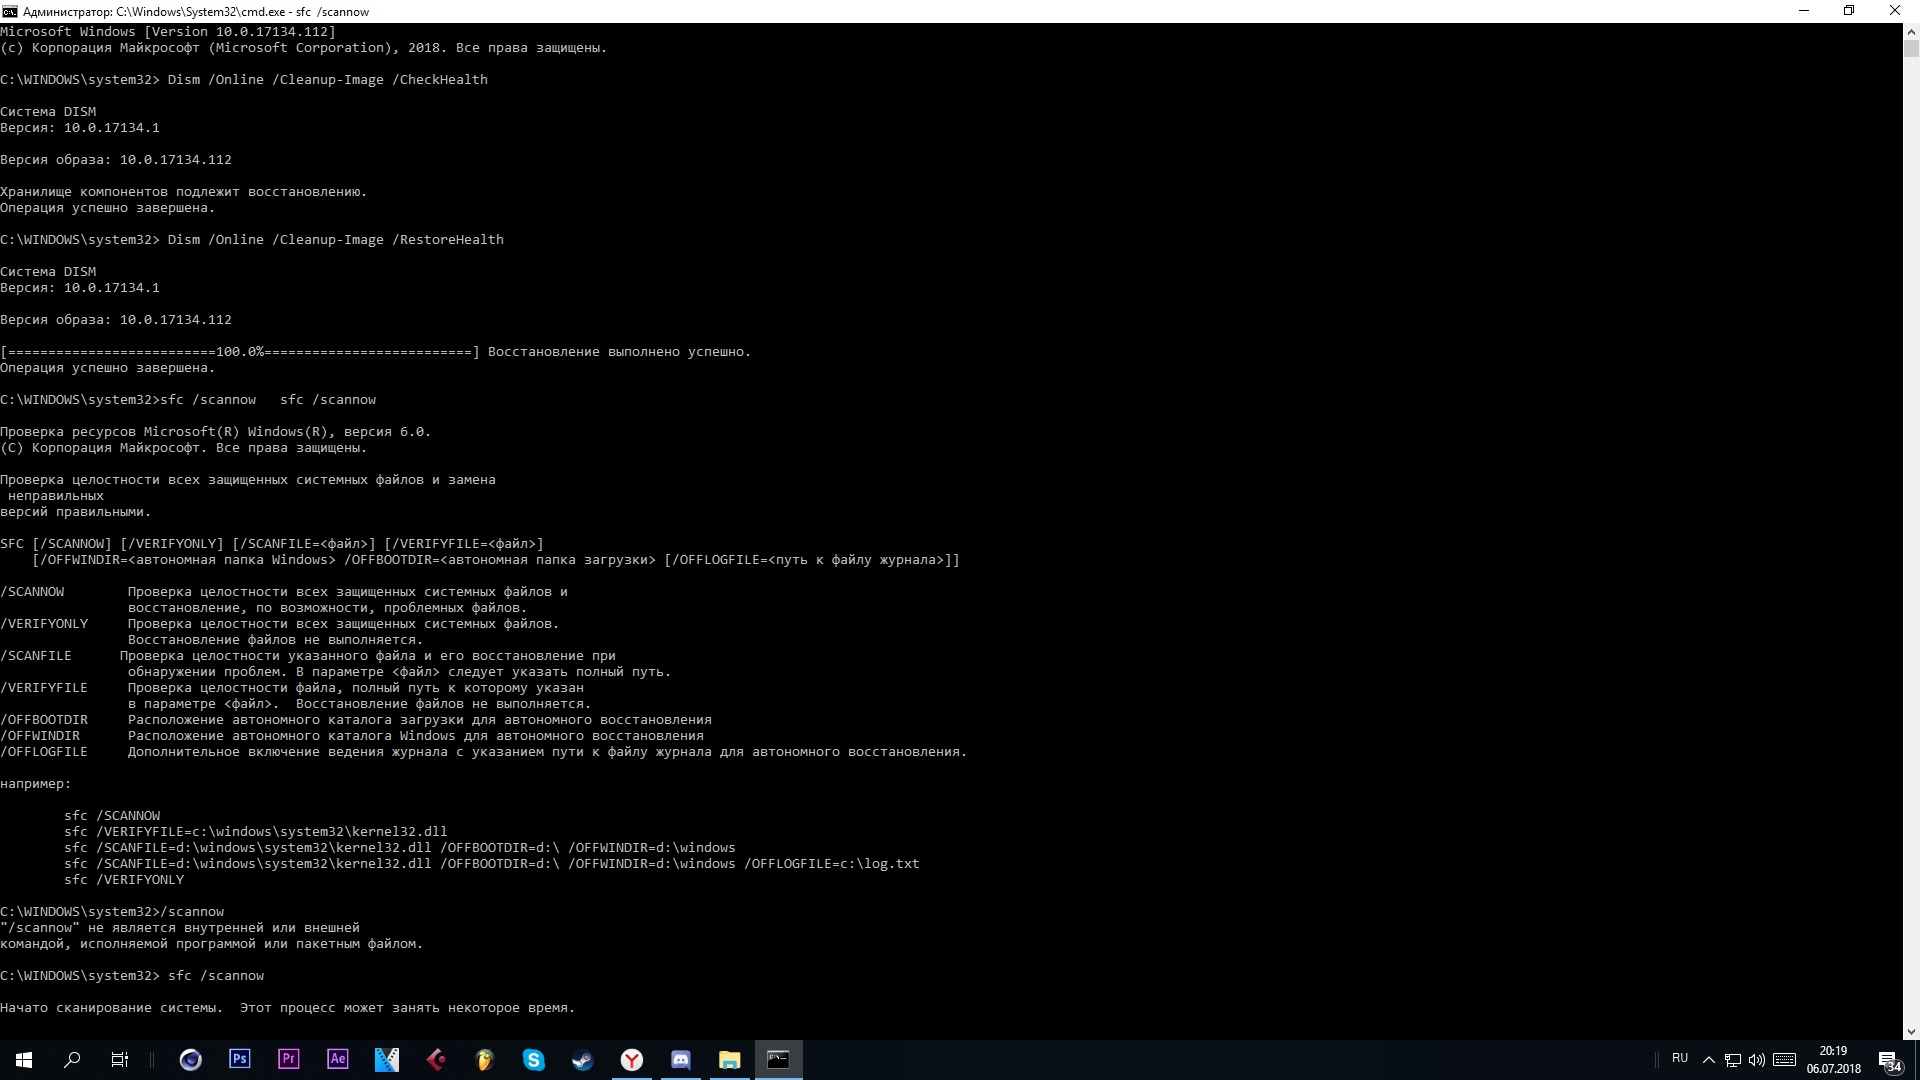Open network status tray icon

click(x=1732, y=1060)
